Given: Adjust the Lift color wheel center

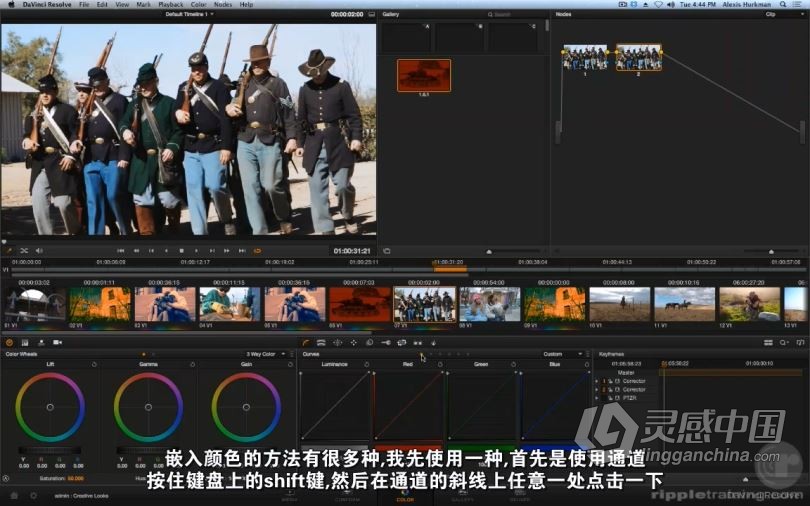Looking at the screenshot, I should click(x=50, y=407).
